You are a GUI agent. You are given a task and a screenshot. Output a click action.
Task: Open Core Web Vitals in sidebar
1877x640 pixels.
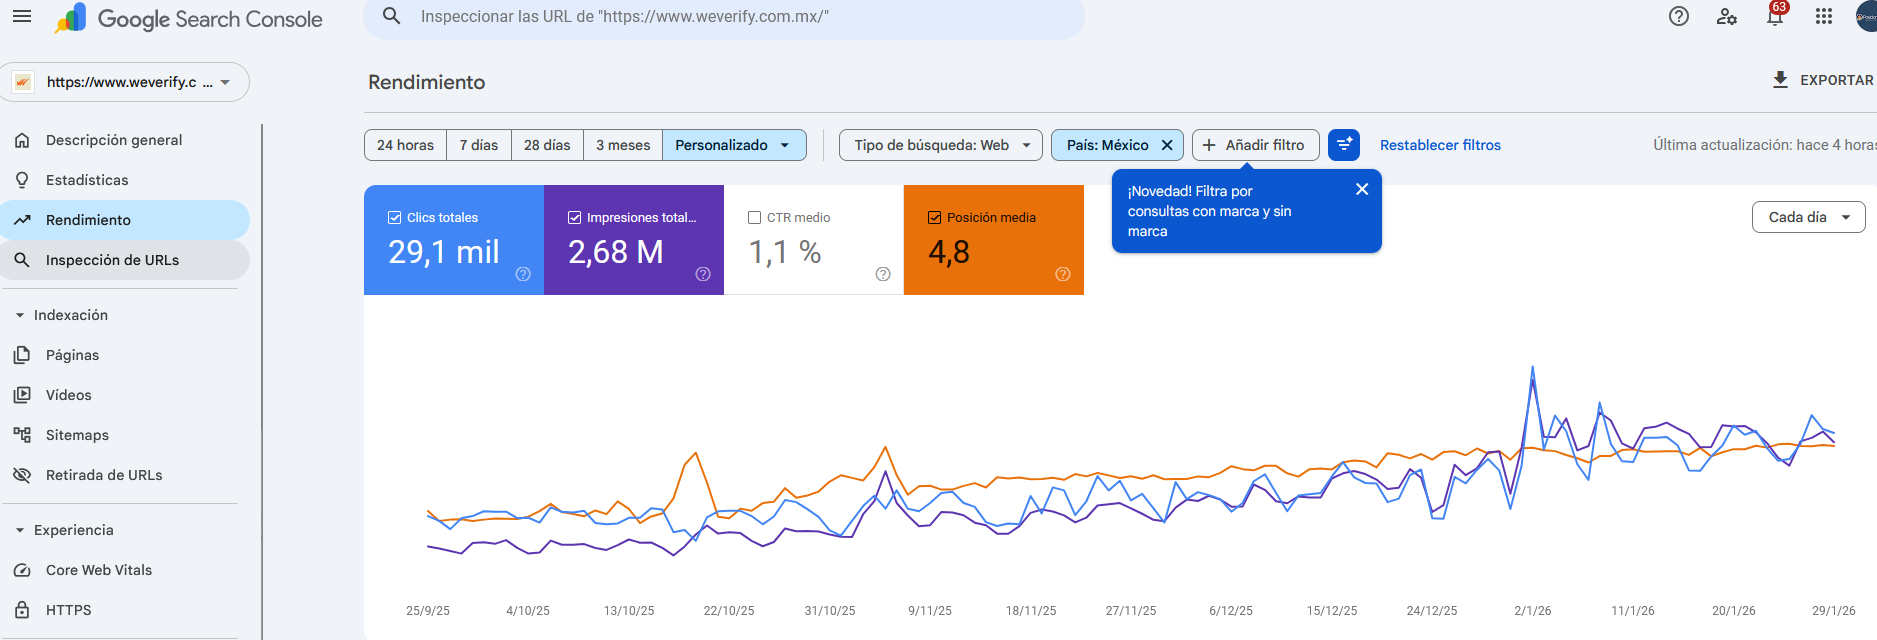click(x=99, y=570)
